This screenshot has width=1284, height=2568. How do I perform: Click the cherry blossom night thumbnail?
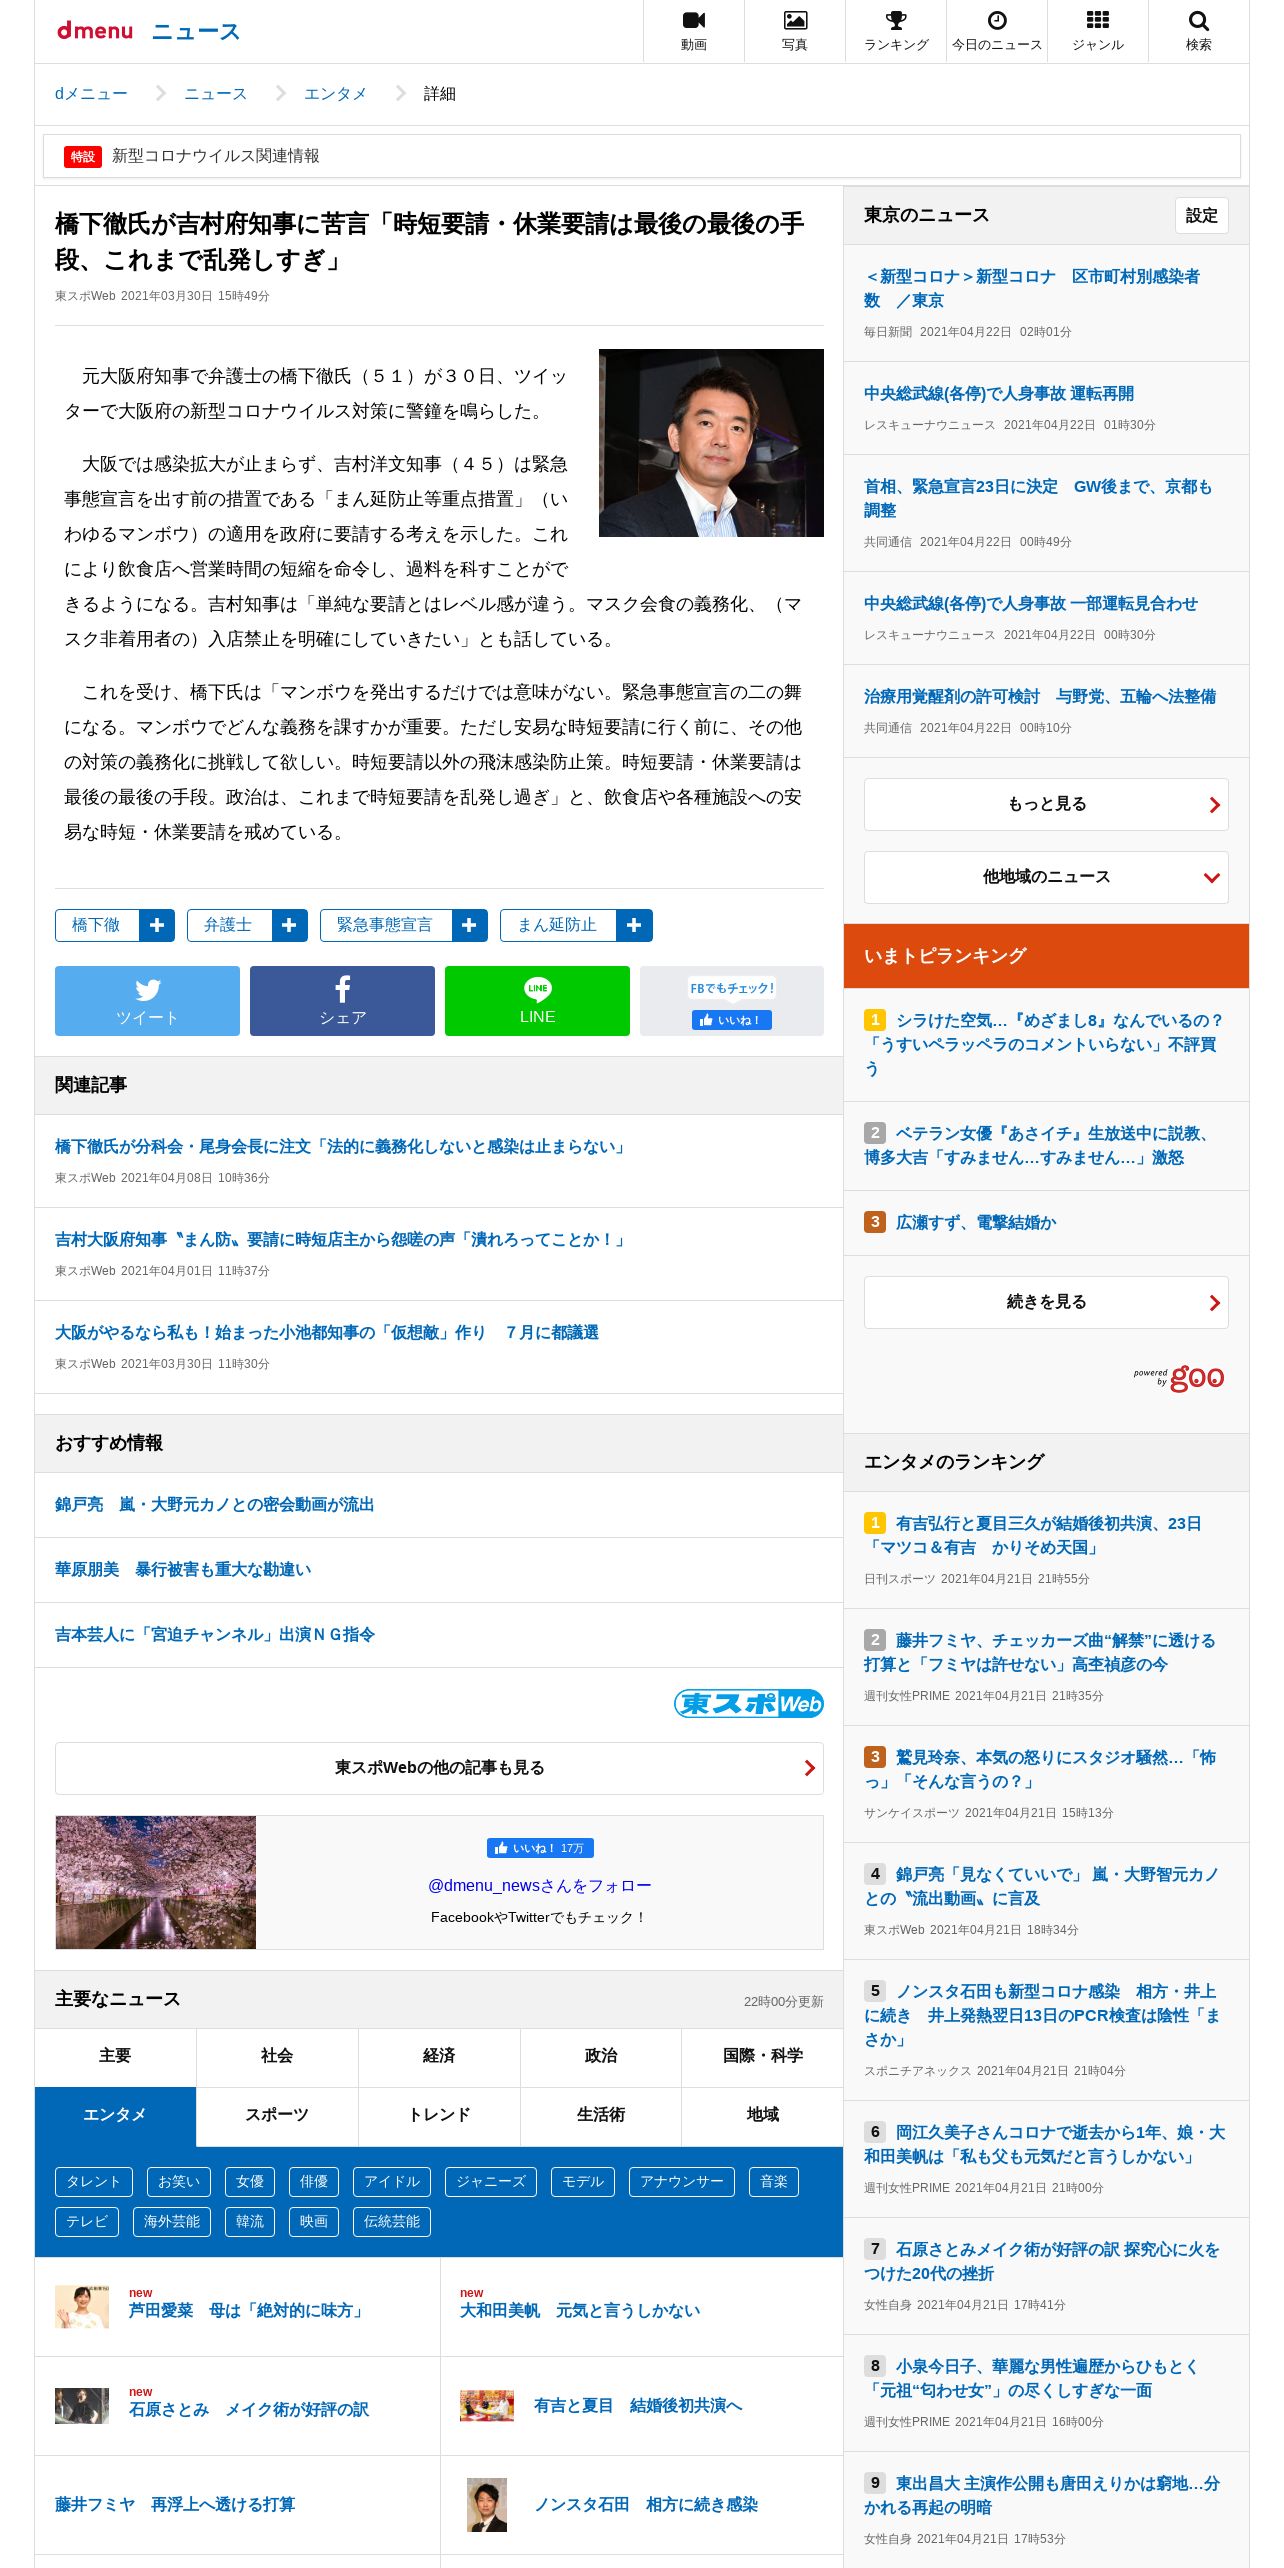point(156,1882)
